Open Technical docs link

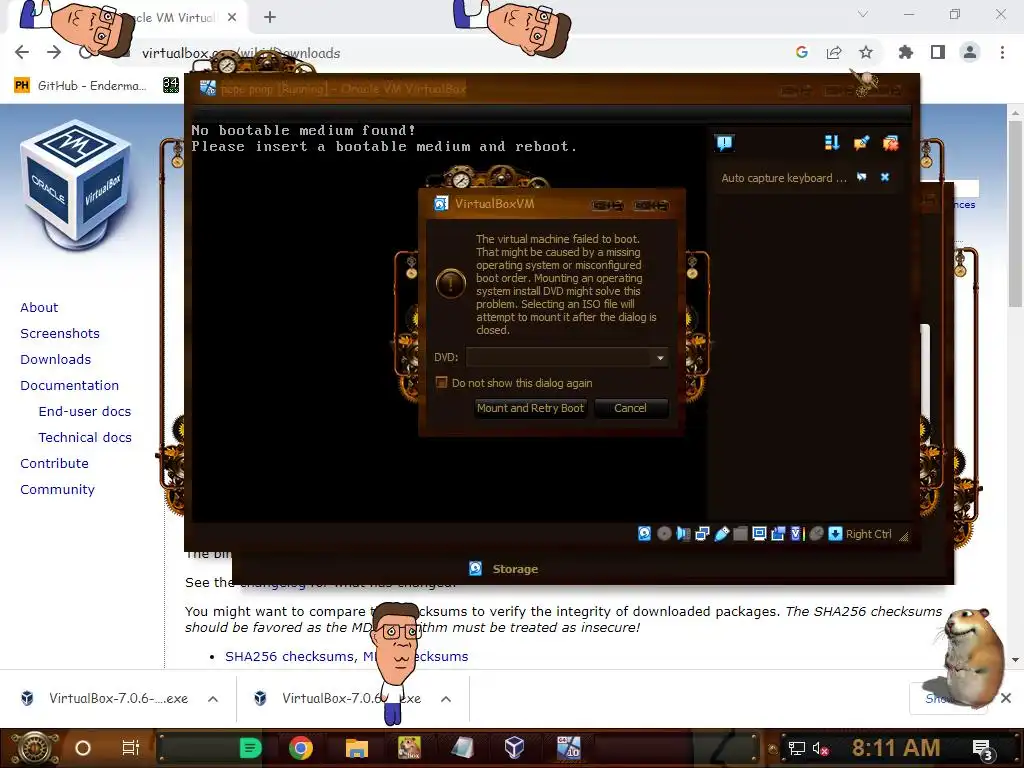click(x=85, y=438)
